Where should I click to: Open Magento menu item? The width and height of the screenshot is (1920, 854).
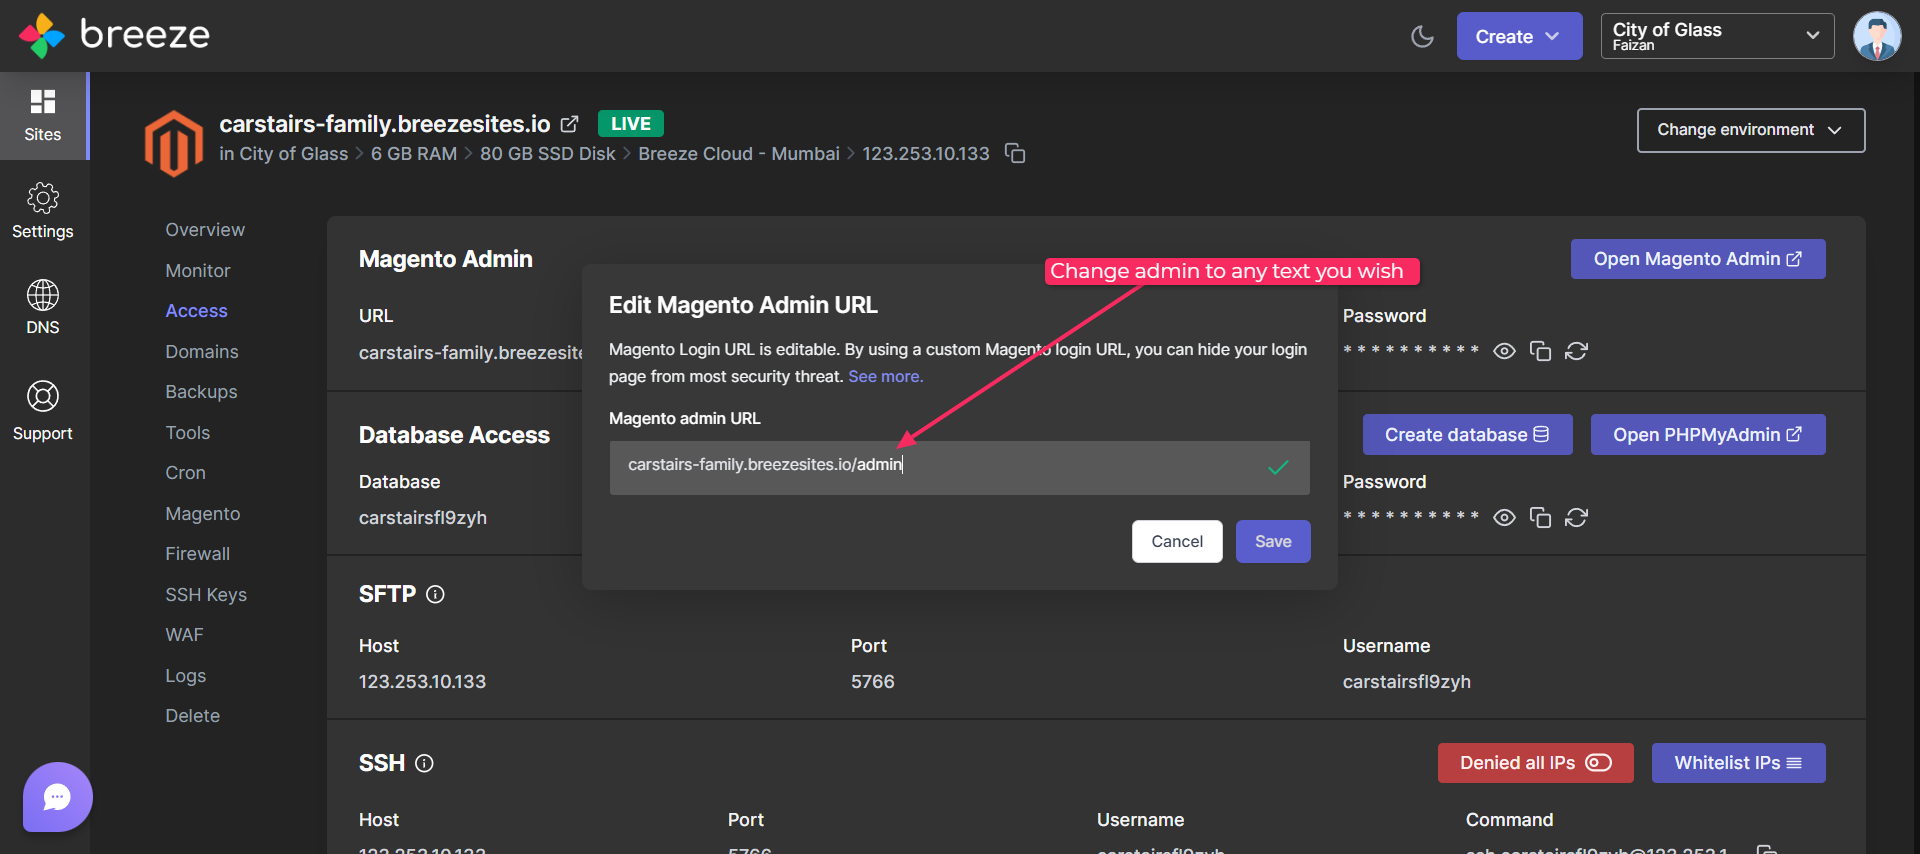pyautogui.click(x=203, y=514)
